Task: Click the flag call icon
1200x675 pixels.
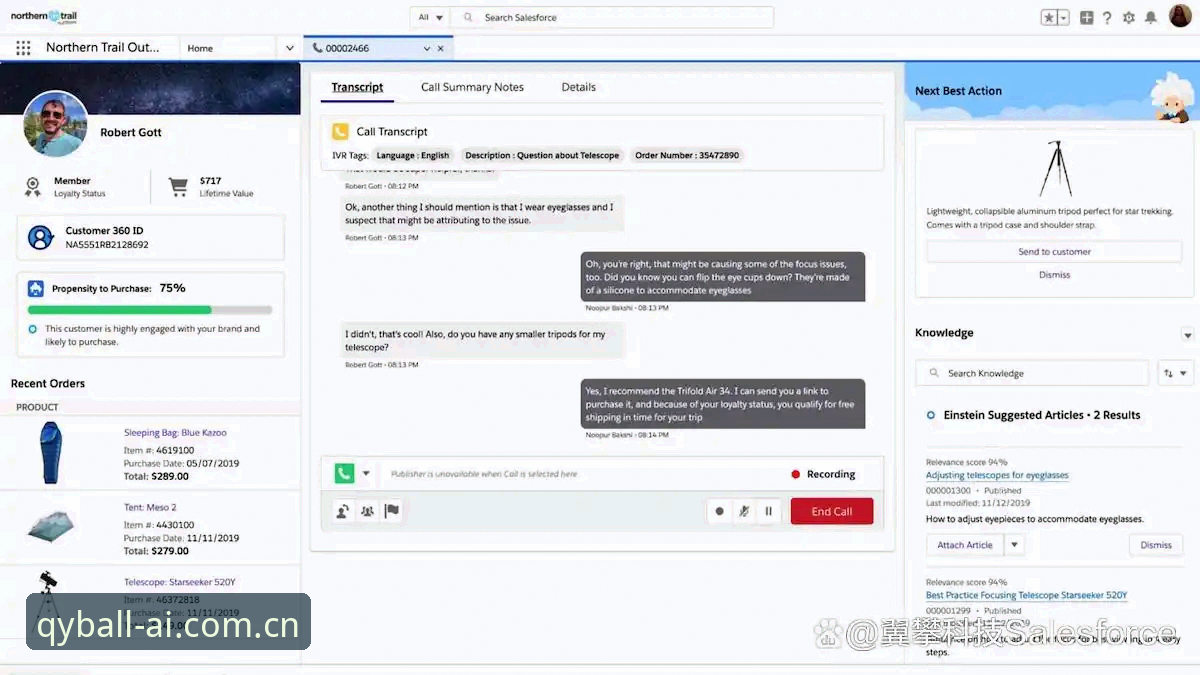Action: click(x=392, y=511)
